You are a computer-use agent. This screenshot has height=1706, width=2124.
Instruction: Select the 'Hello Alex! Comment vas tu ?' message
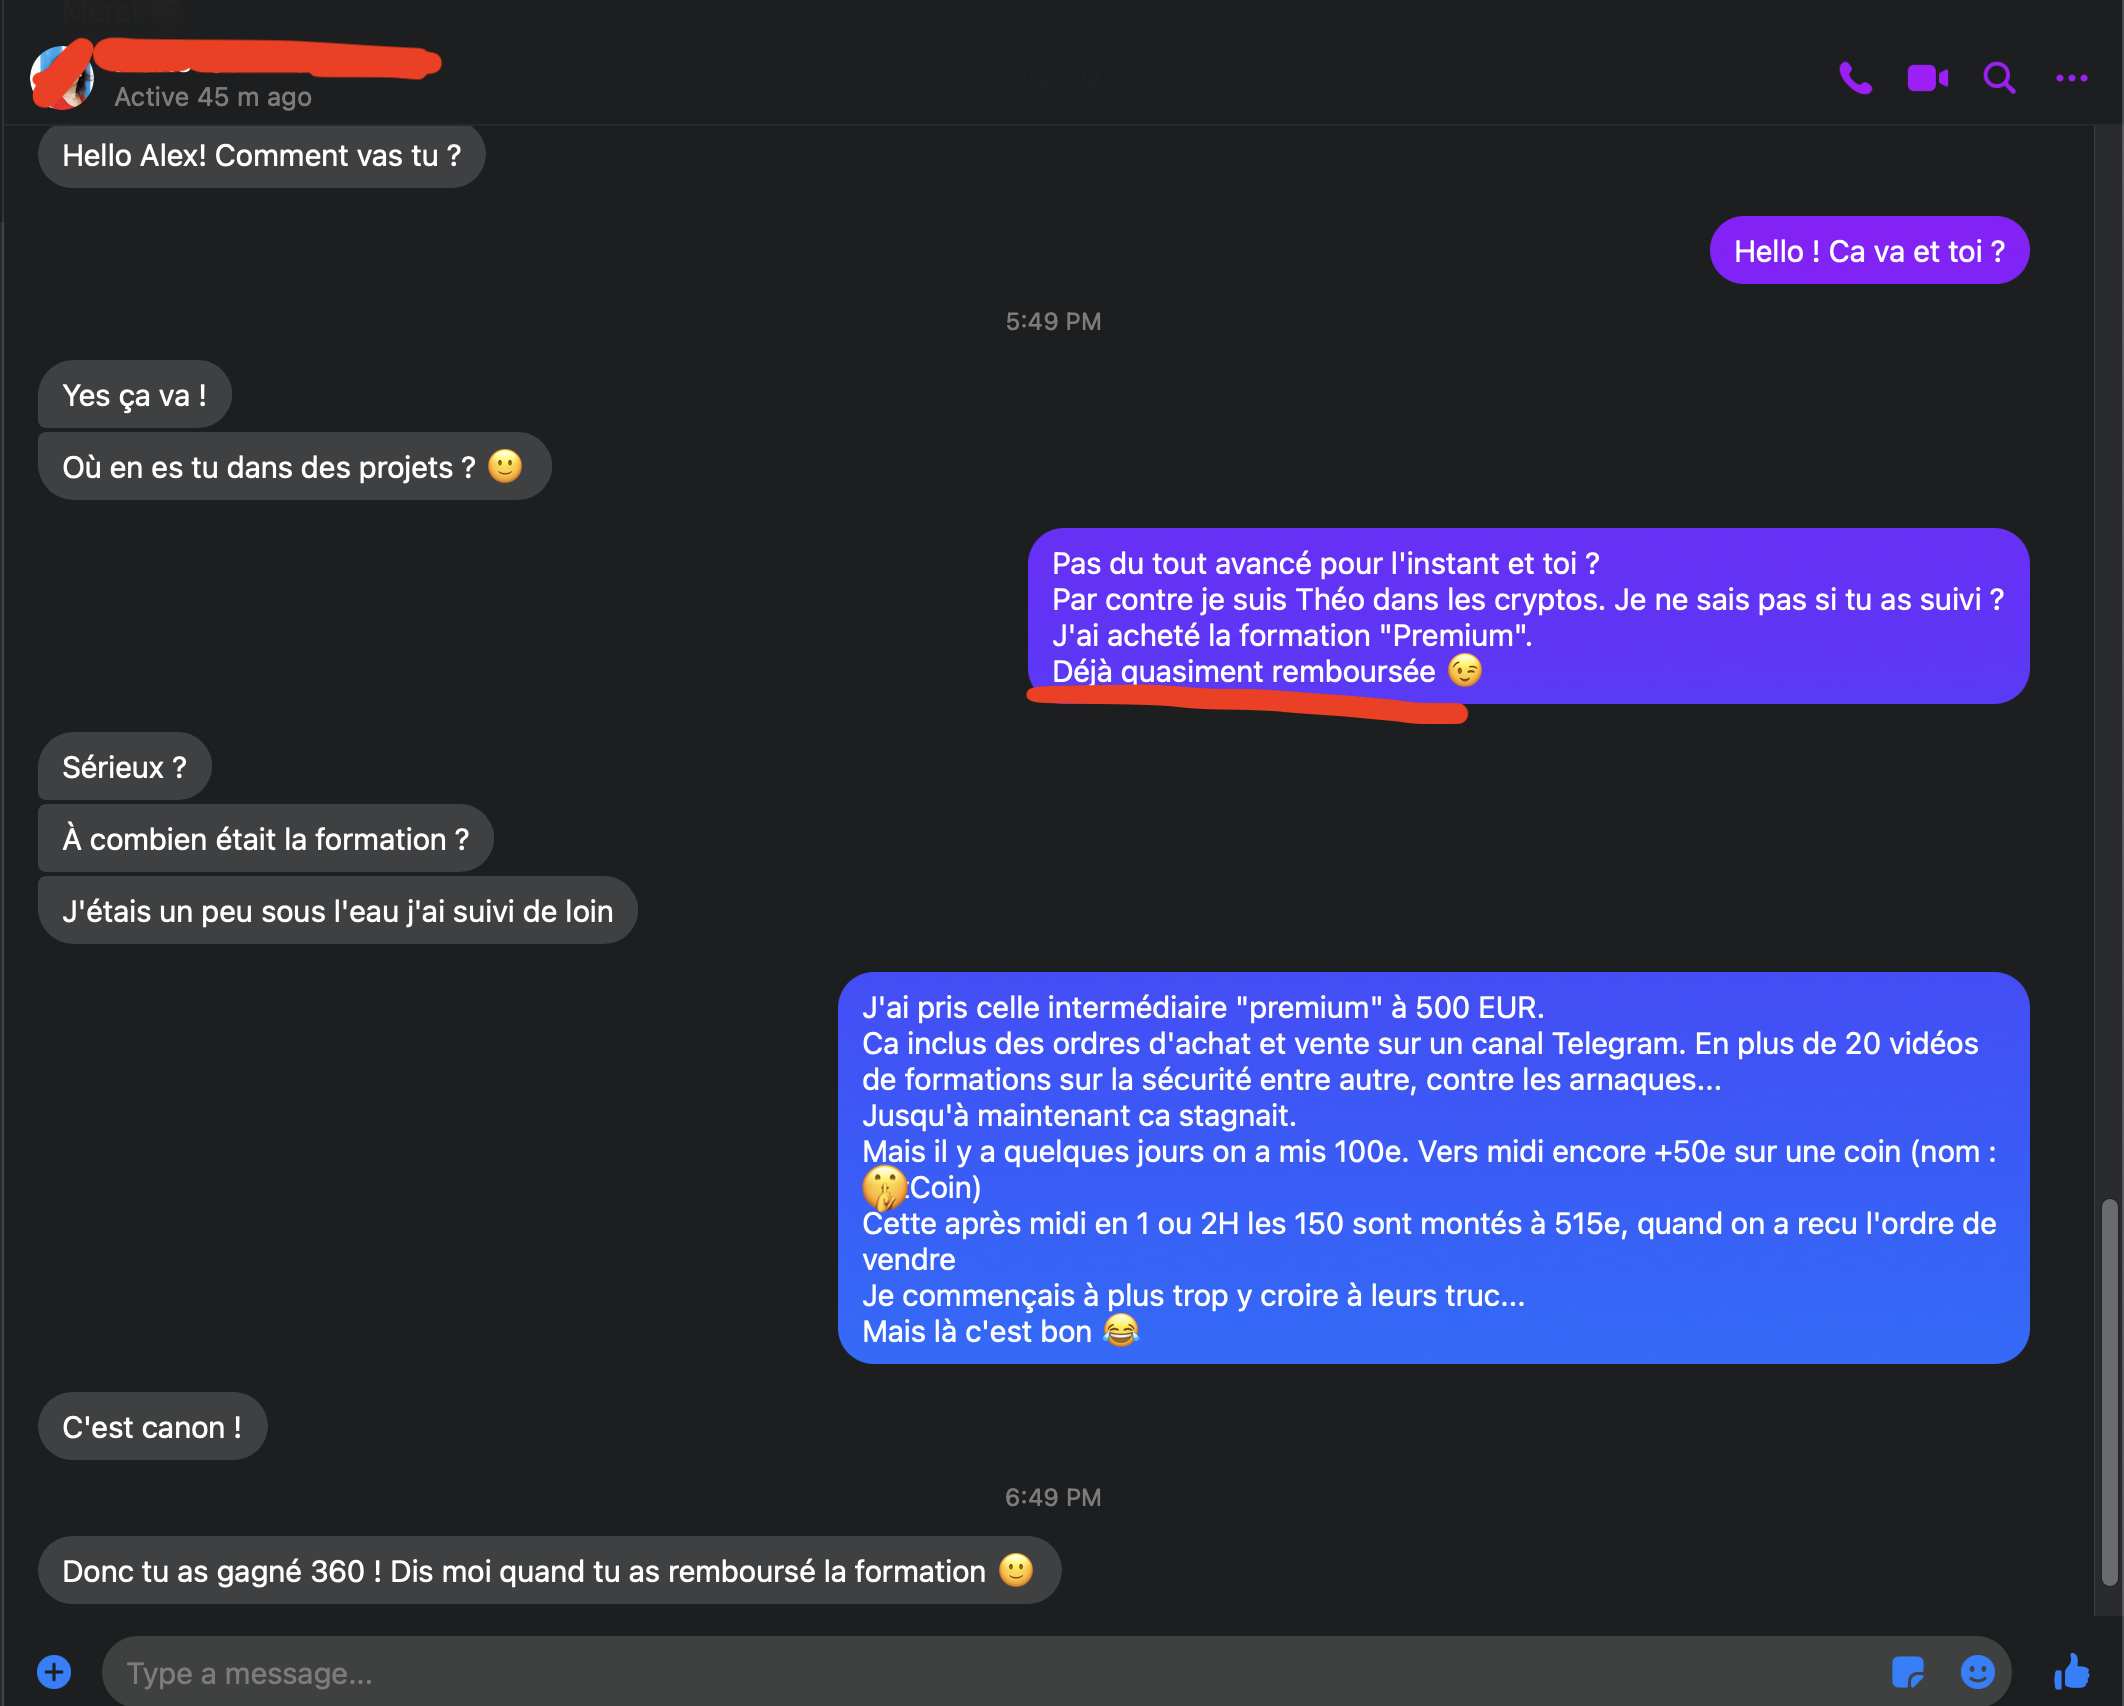click(261, 155)
